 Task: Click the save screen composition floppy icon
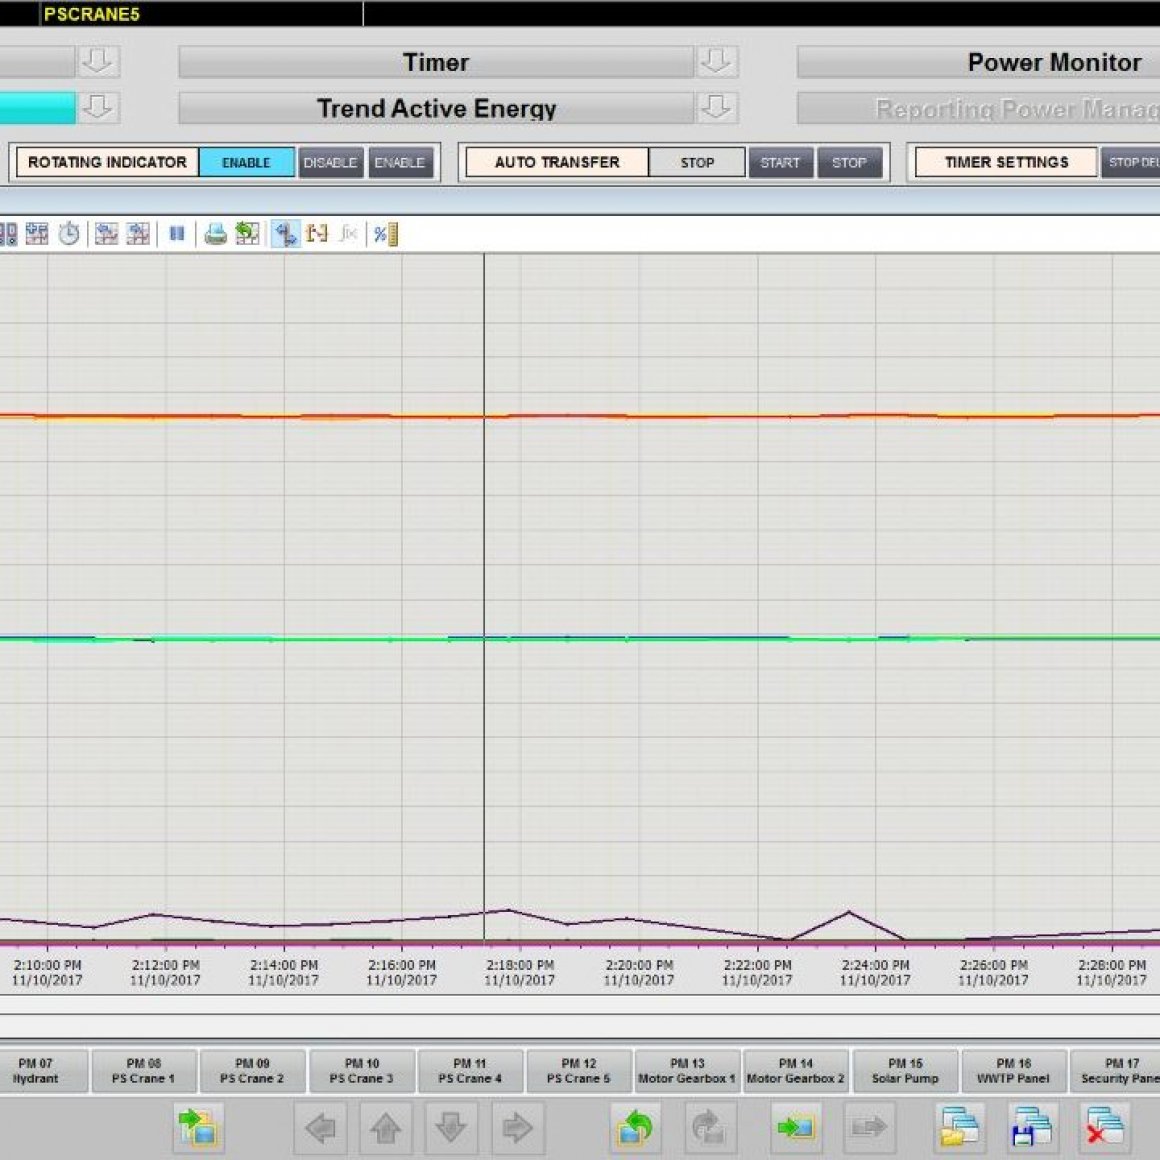pyautogui.click(x=1030, y=1128)
